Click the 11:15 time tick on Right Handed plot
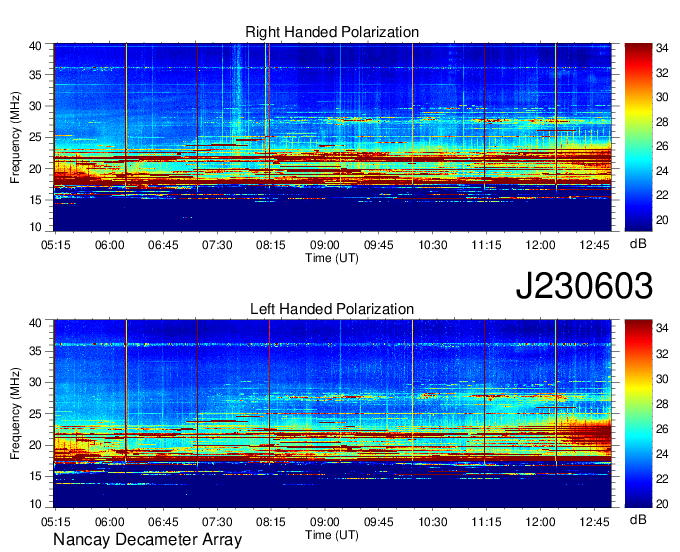 (x=486, y=245)
